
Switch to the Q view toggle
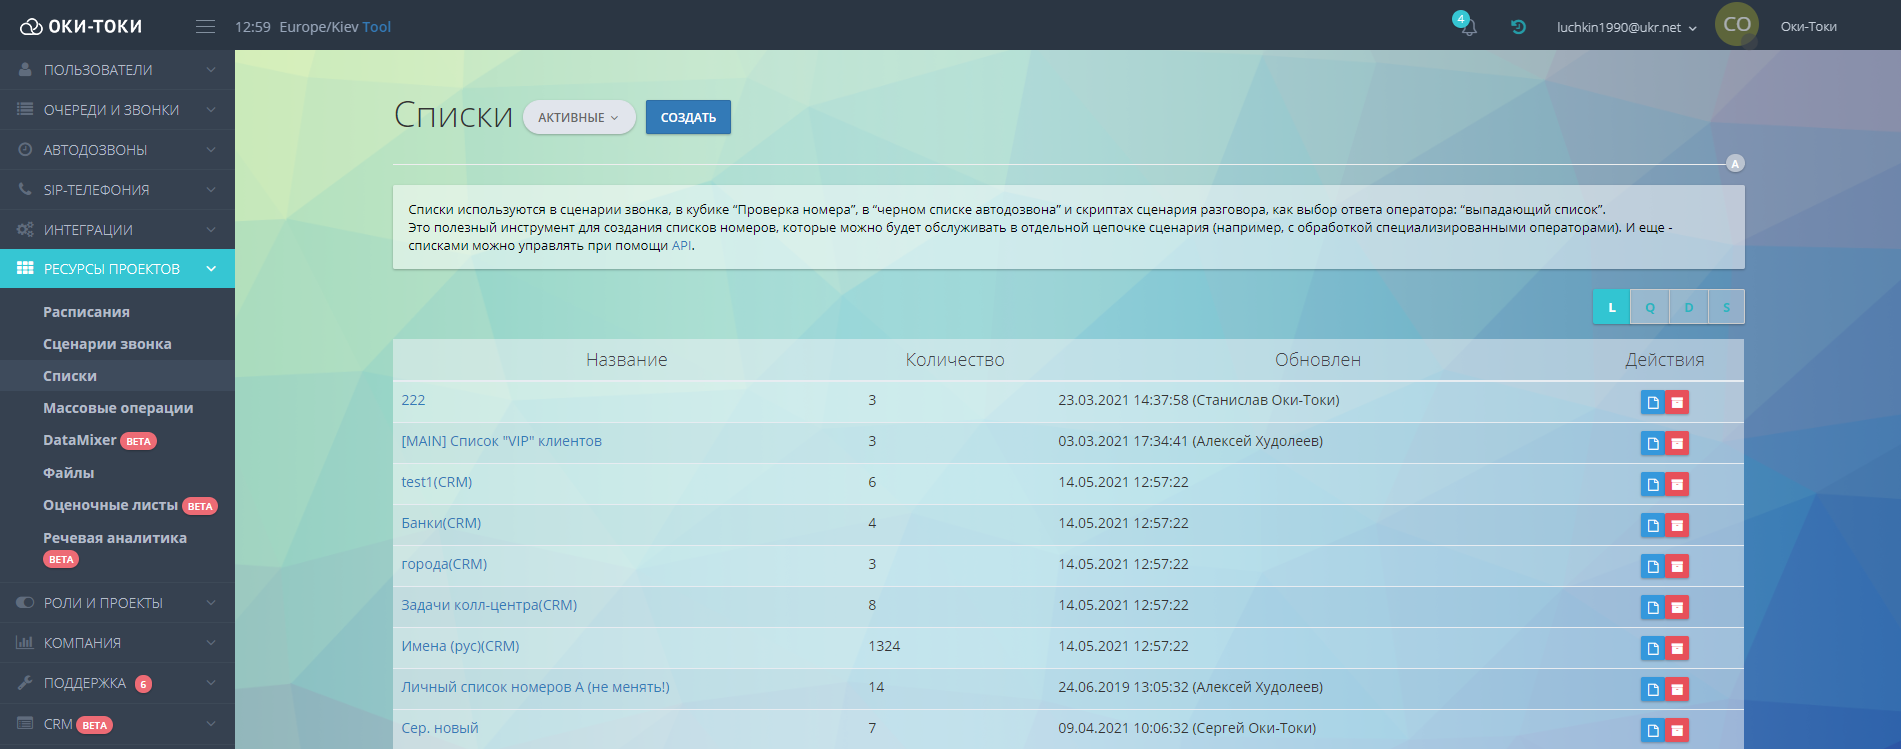click(1650, 307)
